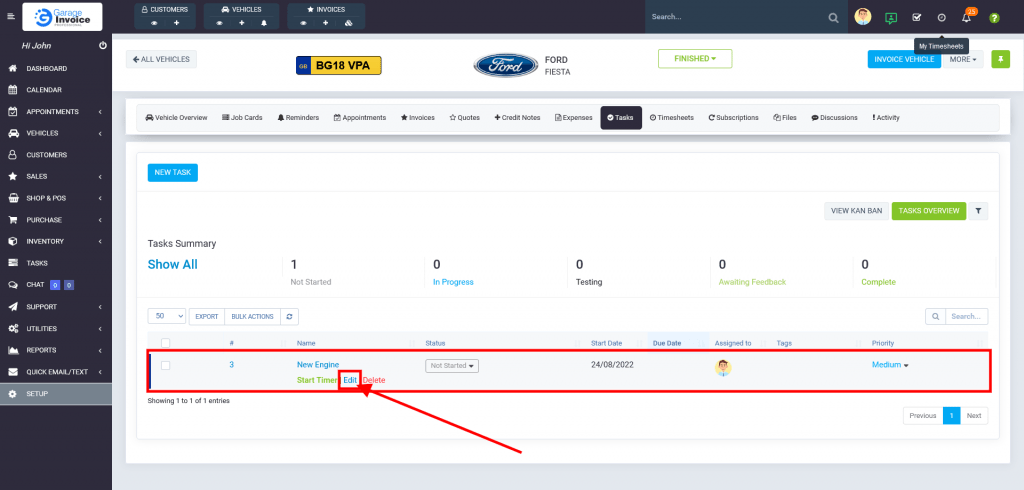Switch to Vehicle Overview tab
This screenshot has height=490, width=1024.
[176, 118]
